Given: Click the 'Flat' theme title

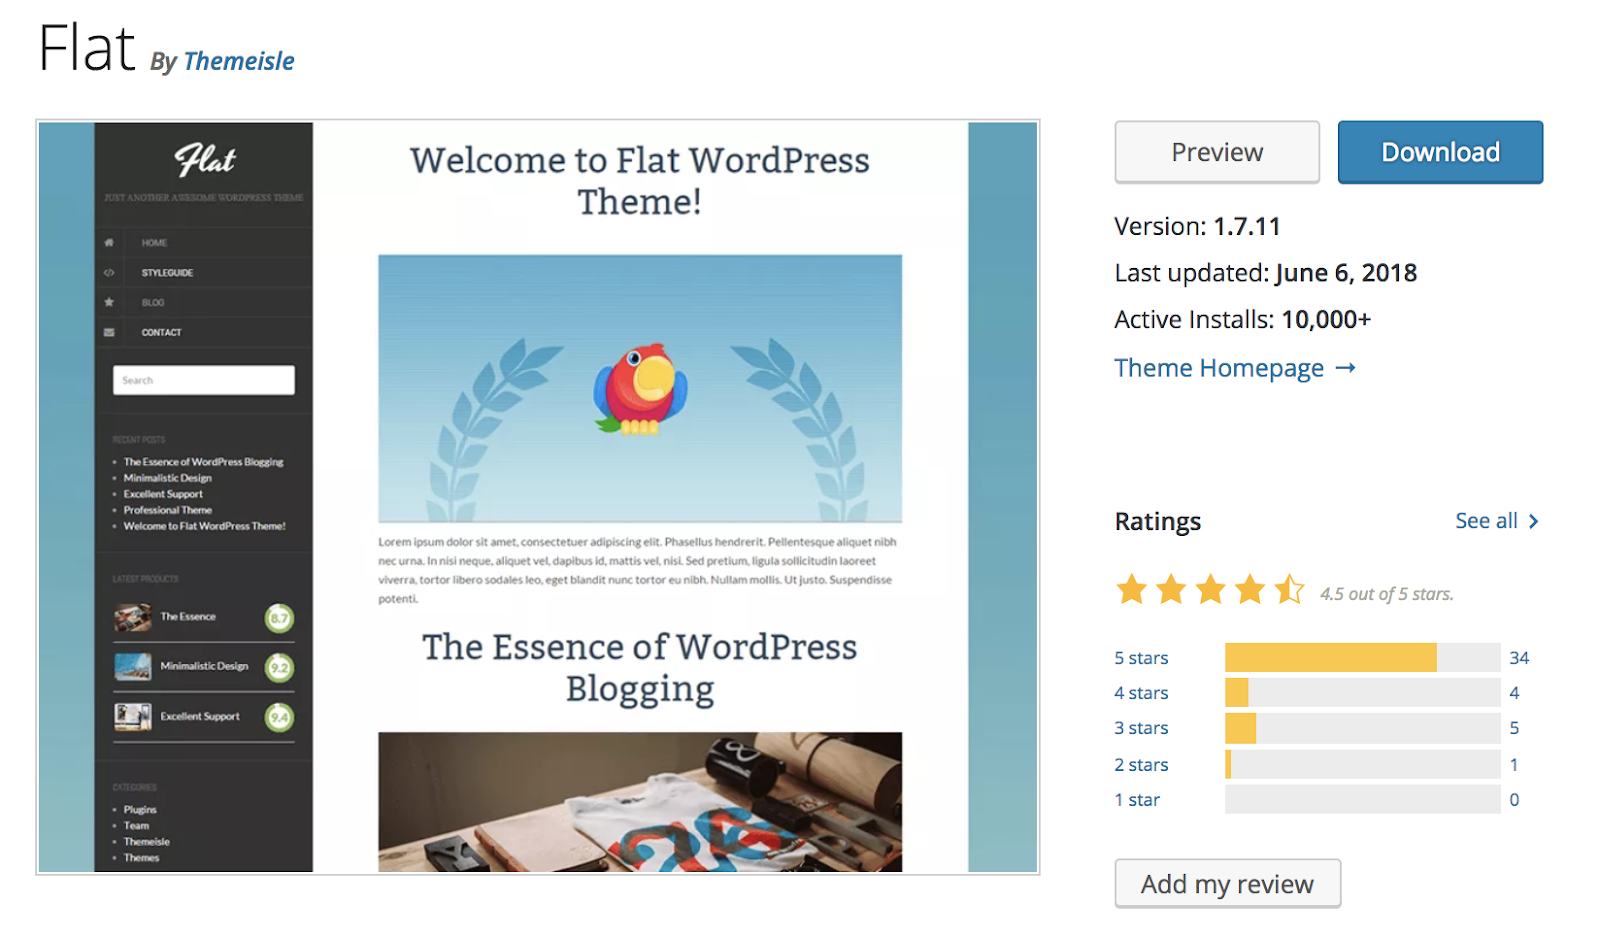Looking at the screenshot, I should (x=86, y=47).
